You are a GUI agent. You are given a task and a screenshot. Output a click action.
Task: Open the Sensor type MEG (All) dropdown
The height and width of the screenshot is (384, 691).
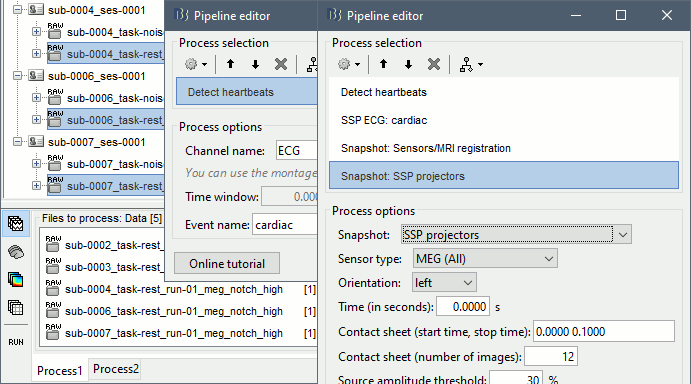tap(485, 259)
